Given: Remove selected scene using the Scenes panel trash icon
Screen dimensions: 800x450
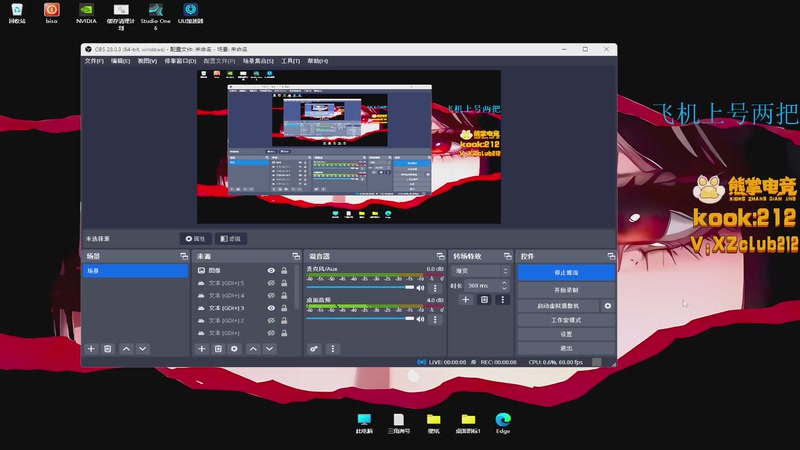Looking at the screenshot, I should click(x=108, y=348).
